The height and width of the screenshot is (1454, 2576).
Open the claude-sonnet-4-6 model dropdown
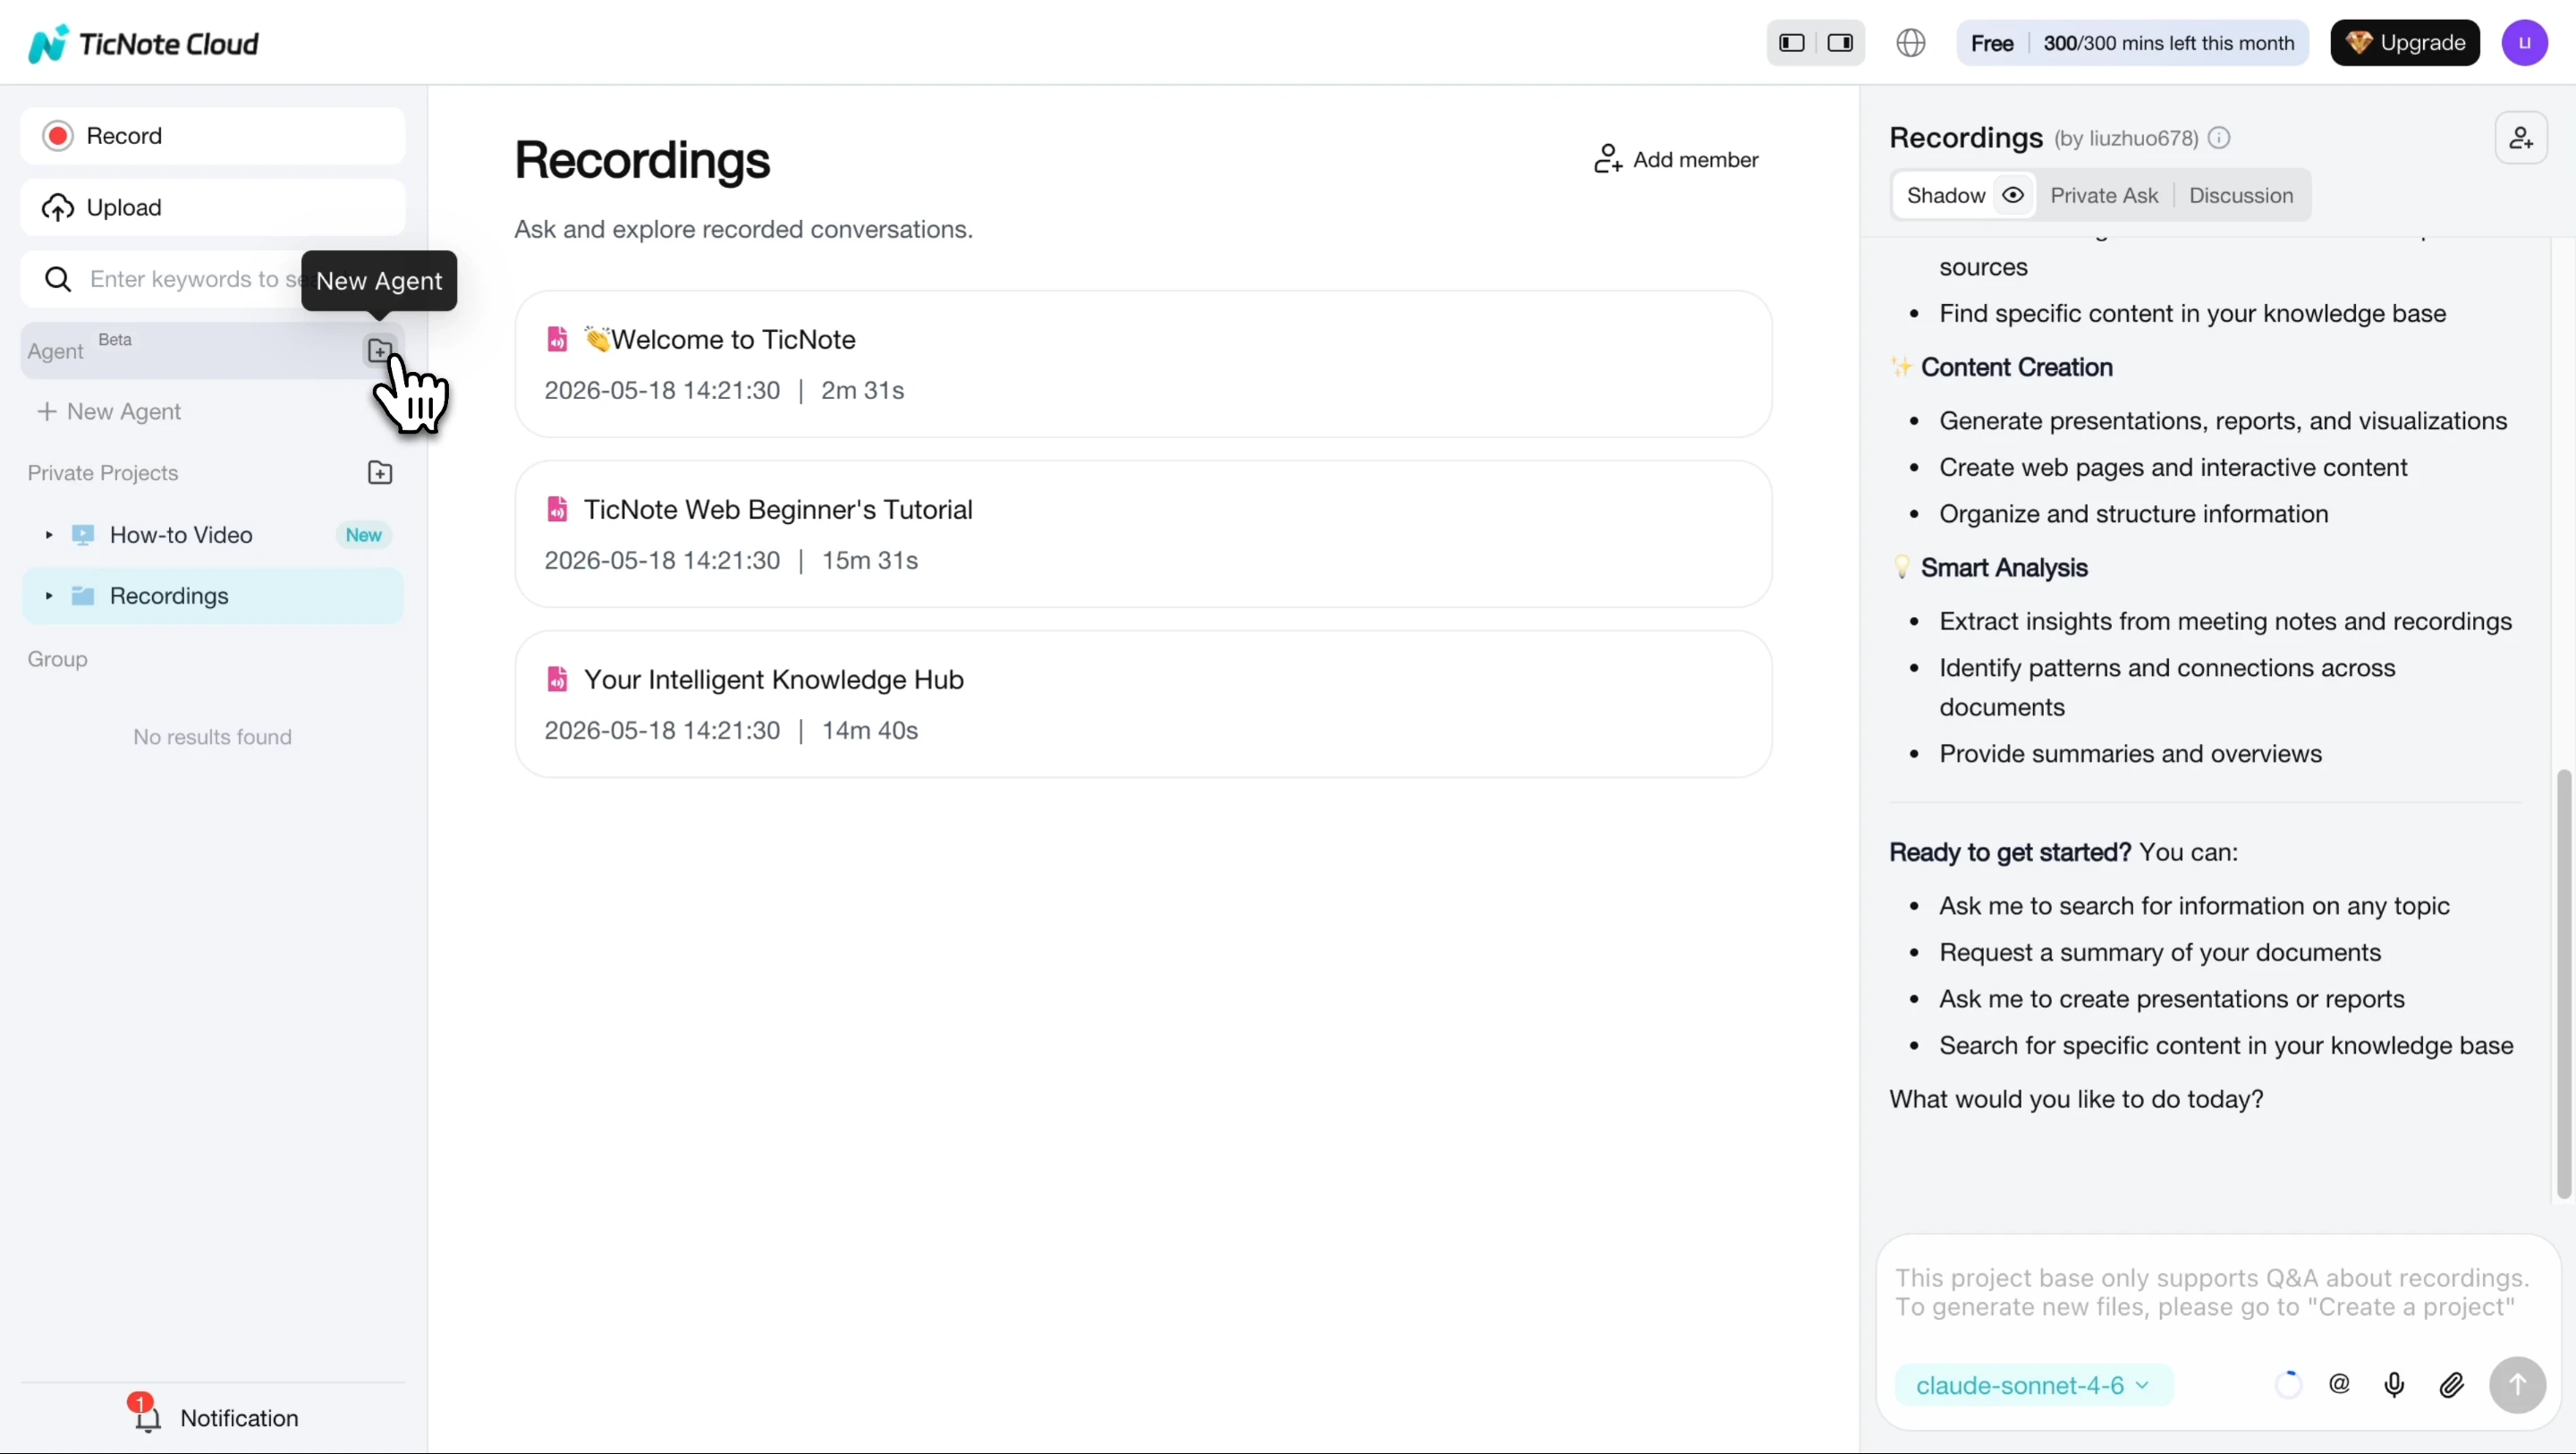coord(2033,1385)
